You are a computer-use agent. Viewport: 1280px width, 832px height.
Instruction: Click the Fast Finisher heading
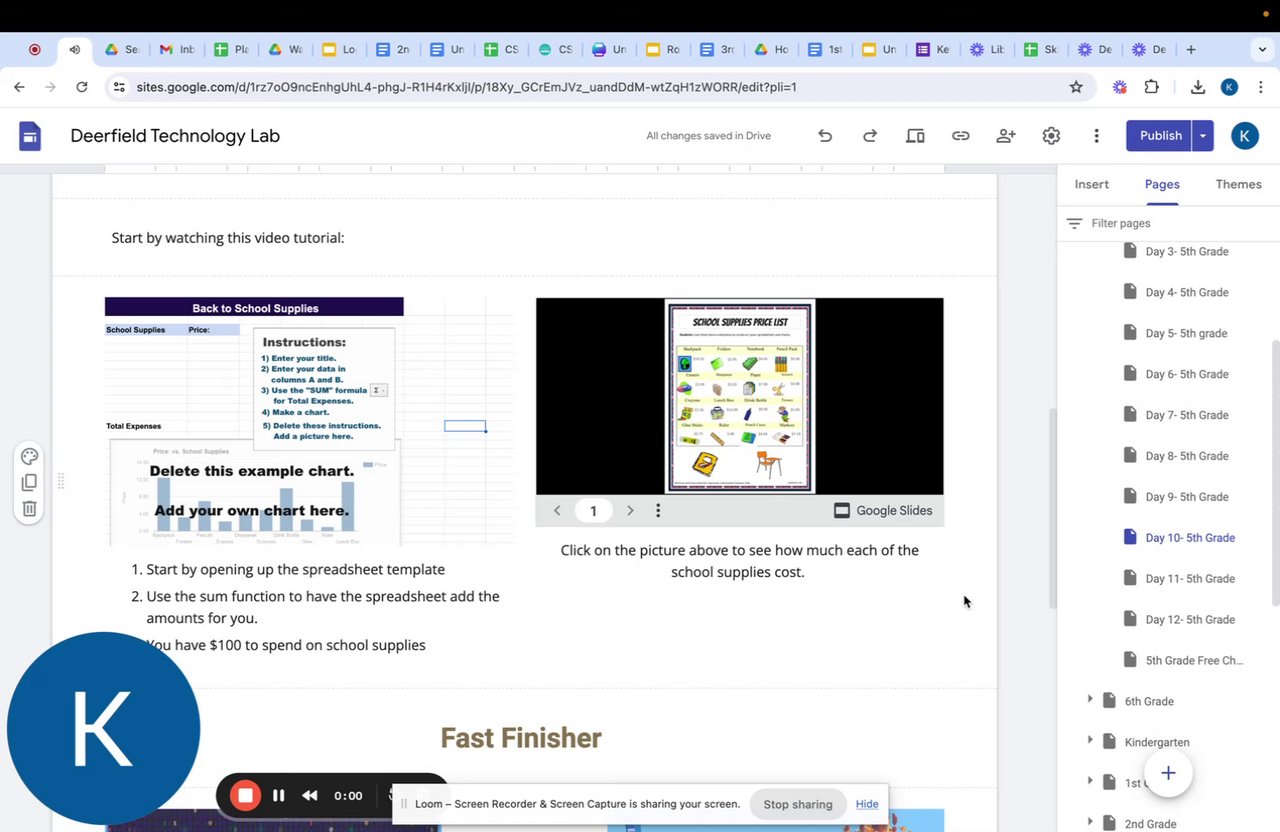point(521,738)
